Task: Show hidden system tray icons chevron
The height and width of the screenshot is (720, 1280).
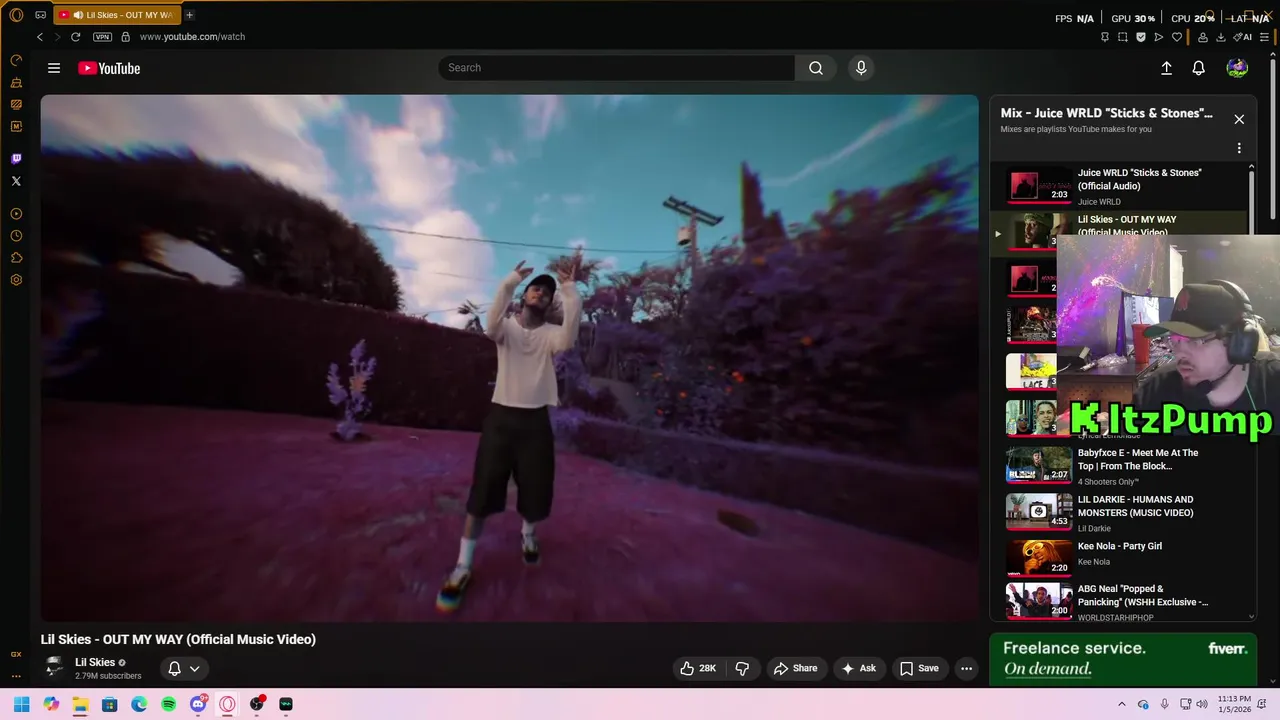Action: [1122, 704]
